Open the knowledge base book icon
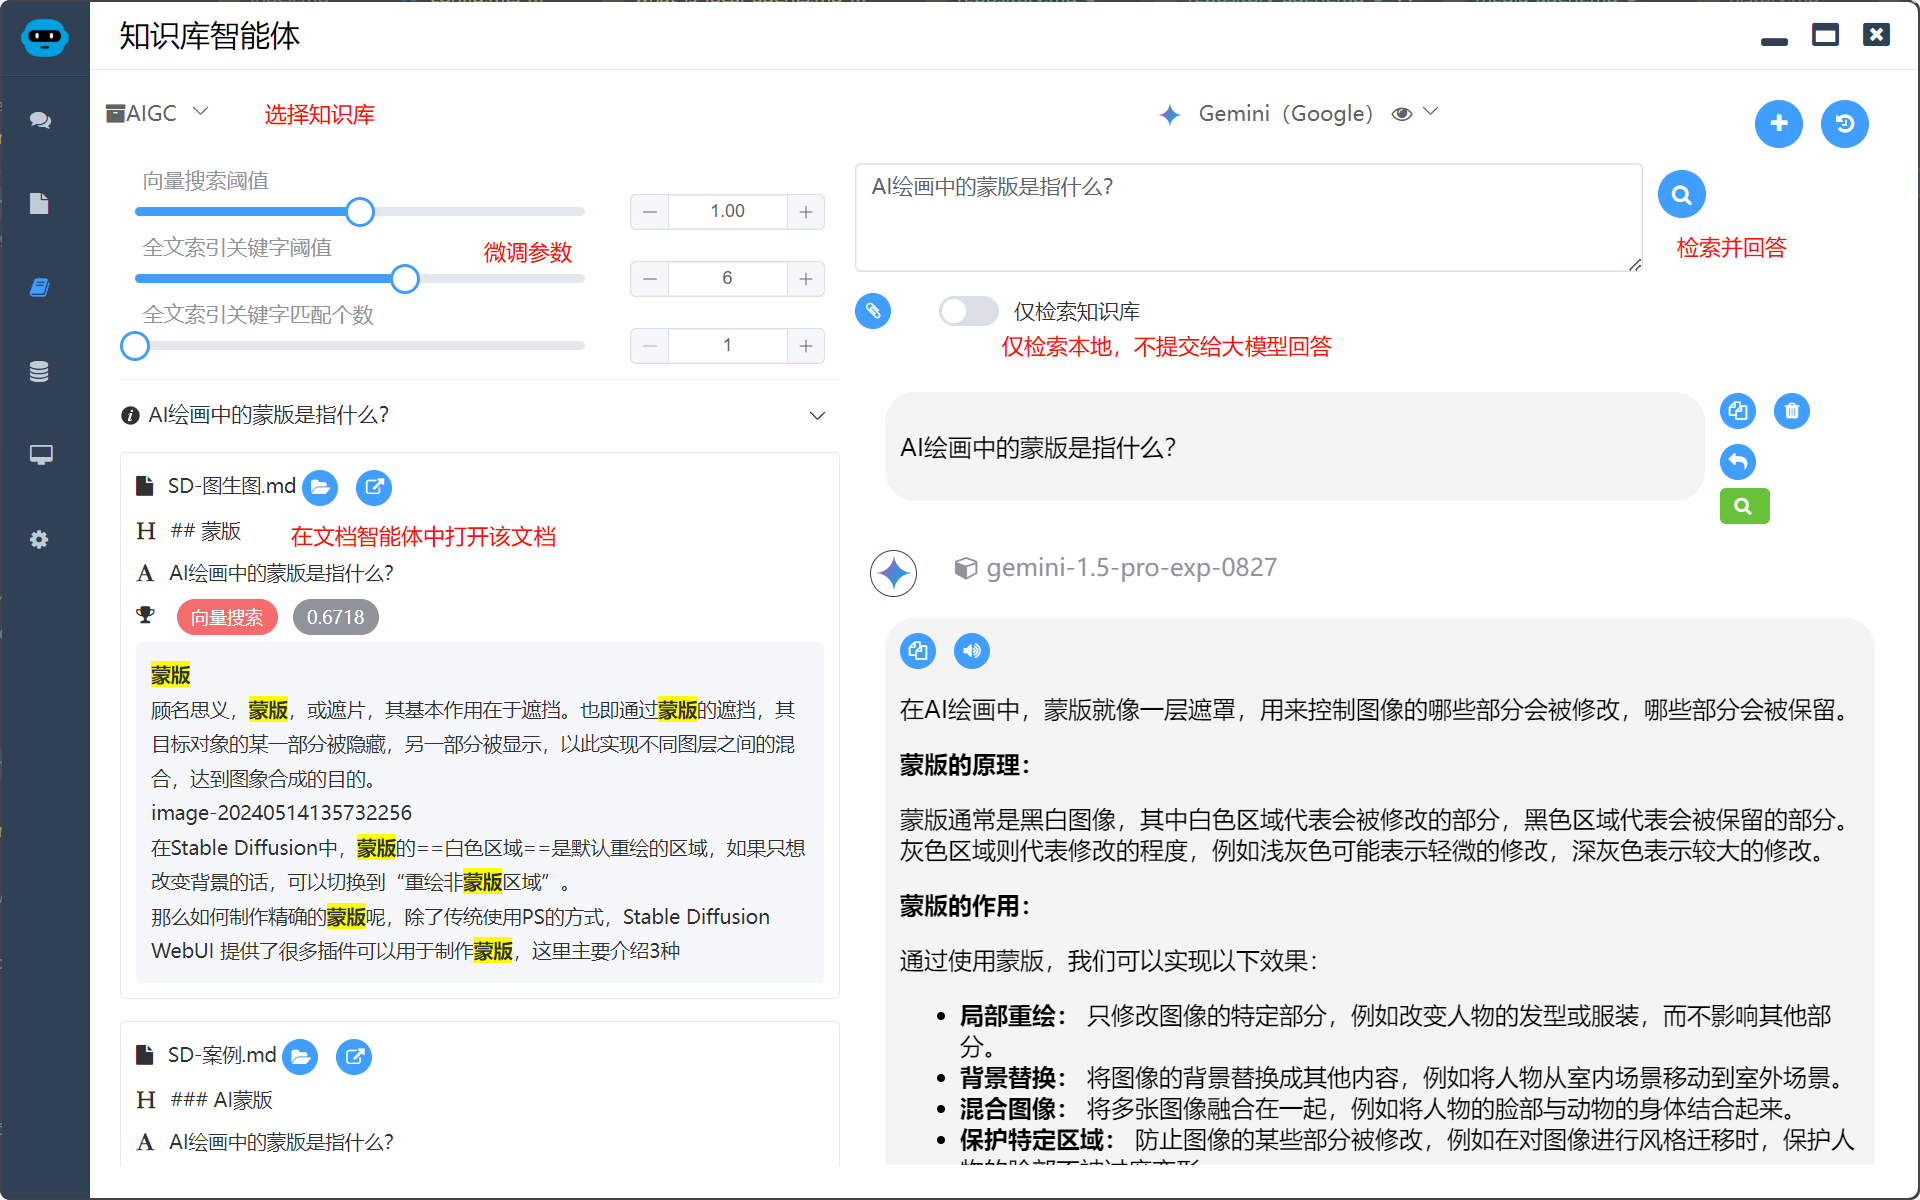 click(40, 288)
